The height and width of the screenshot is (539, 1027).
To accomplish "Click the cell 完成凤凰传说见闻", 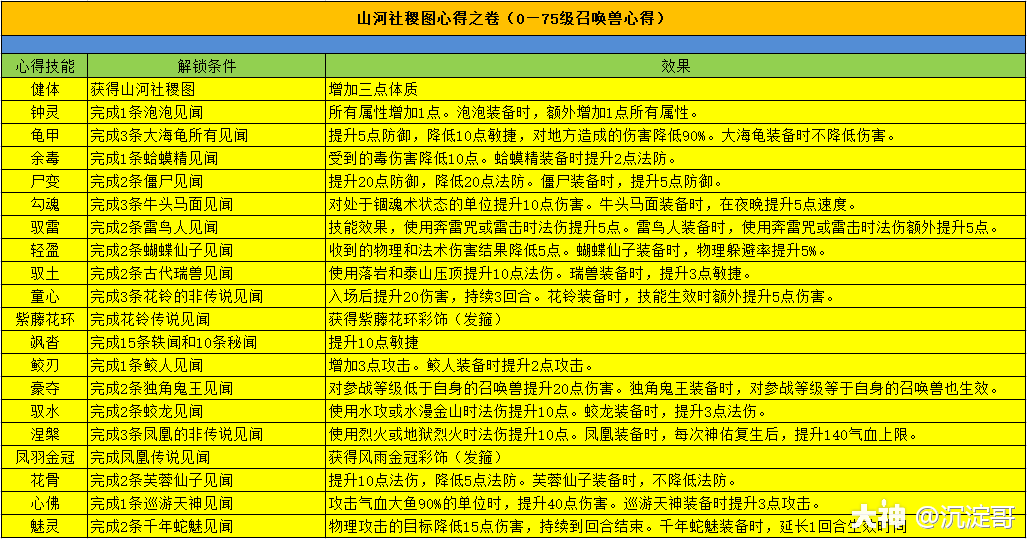I will click(206, 457).
